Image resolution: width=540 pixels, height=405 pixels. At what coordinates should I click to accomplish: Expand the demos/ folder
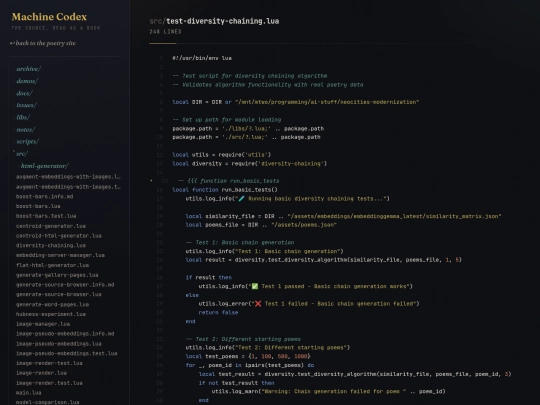coord(27,81)
